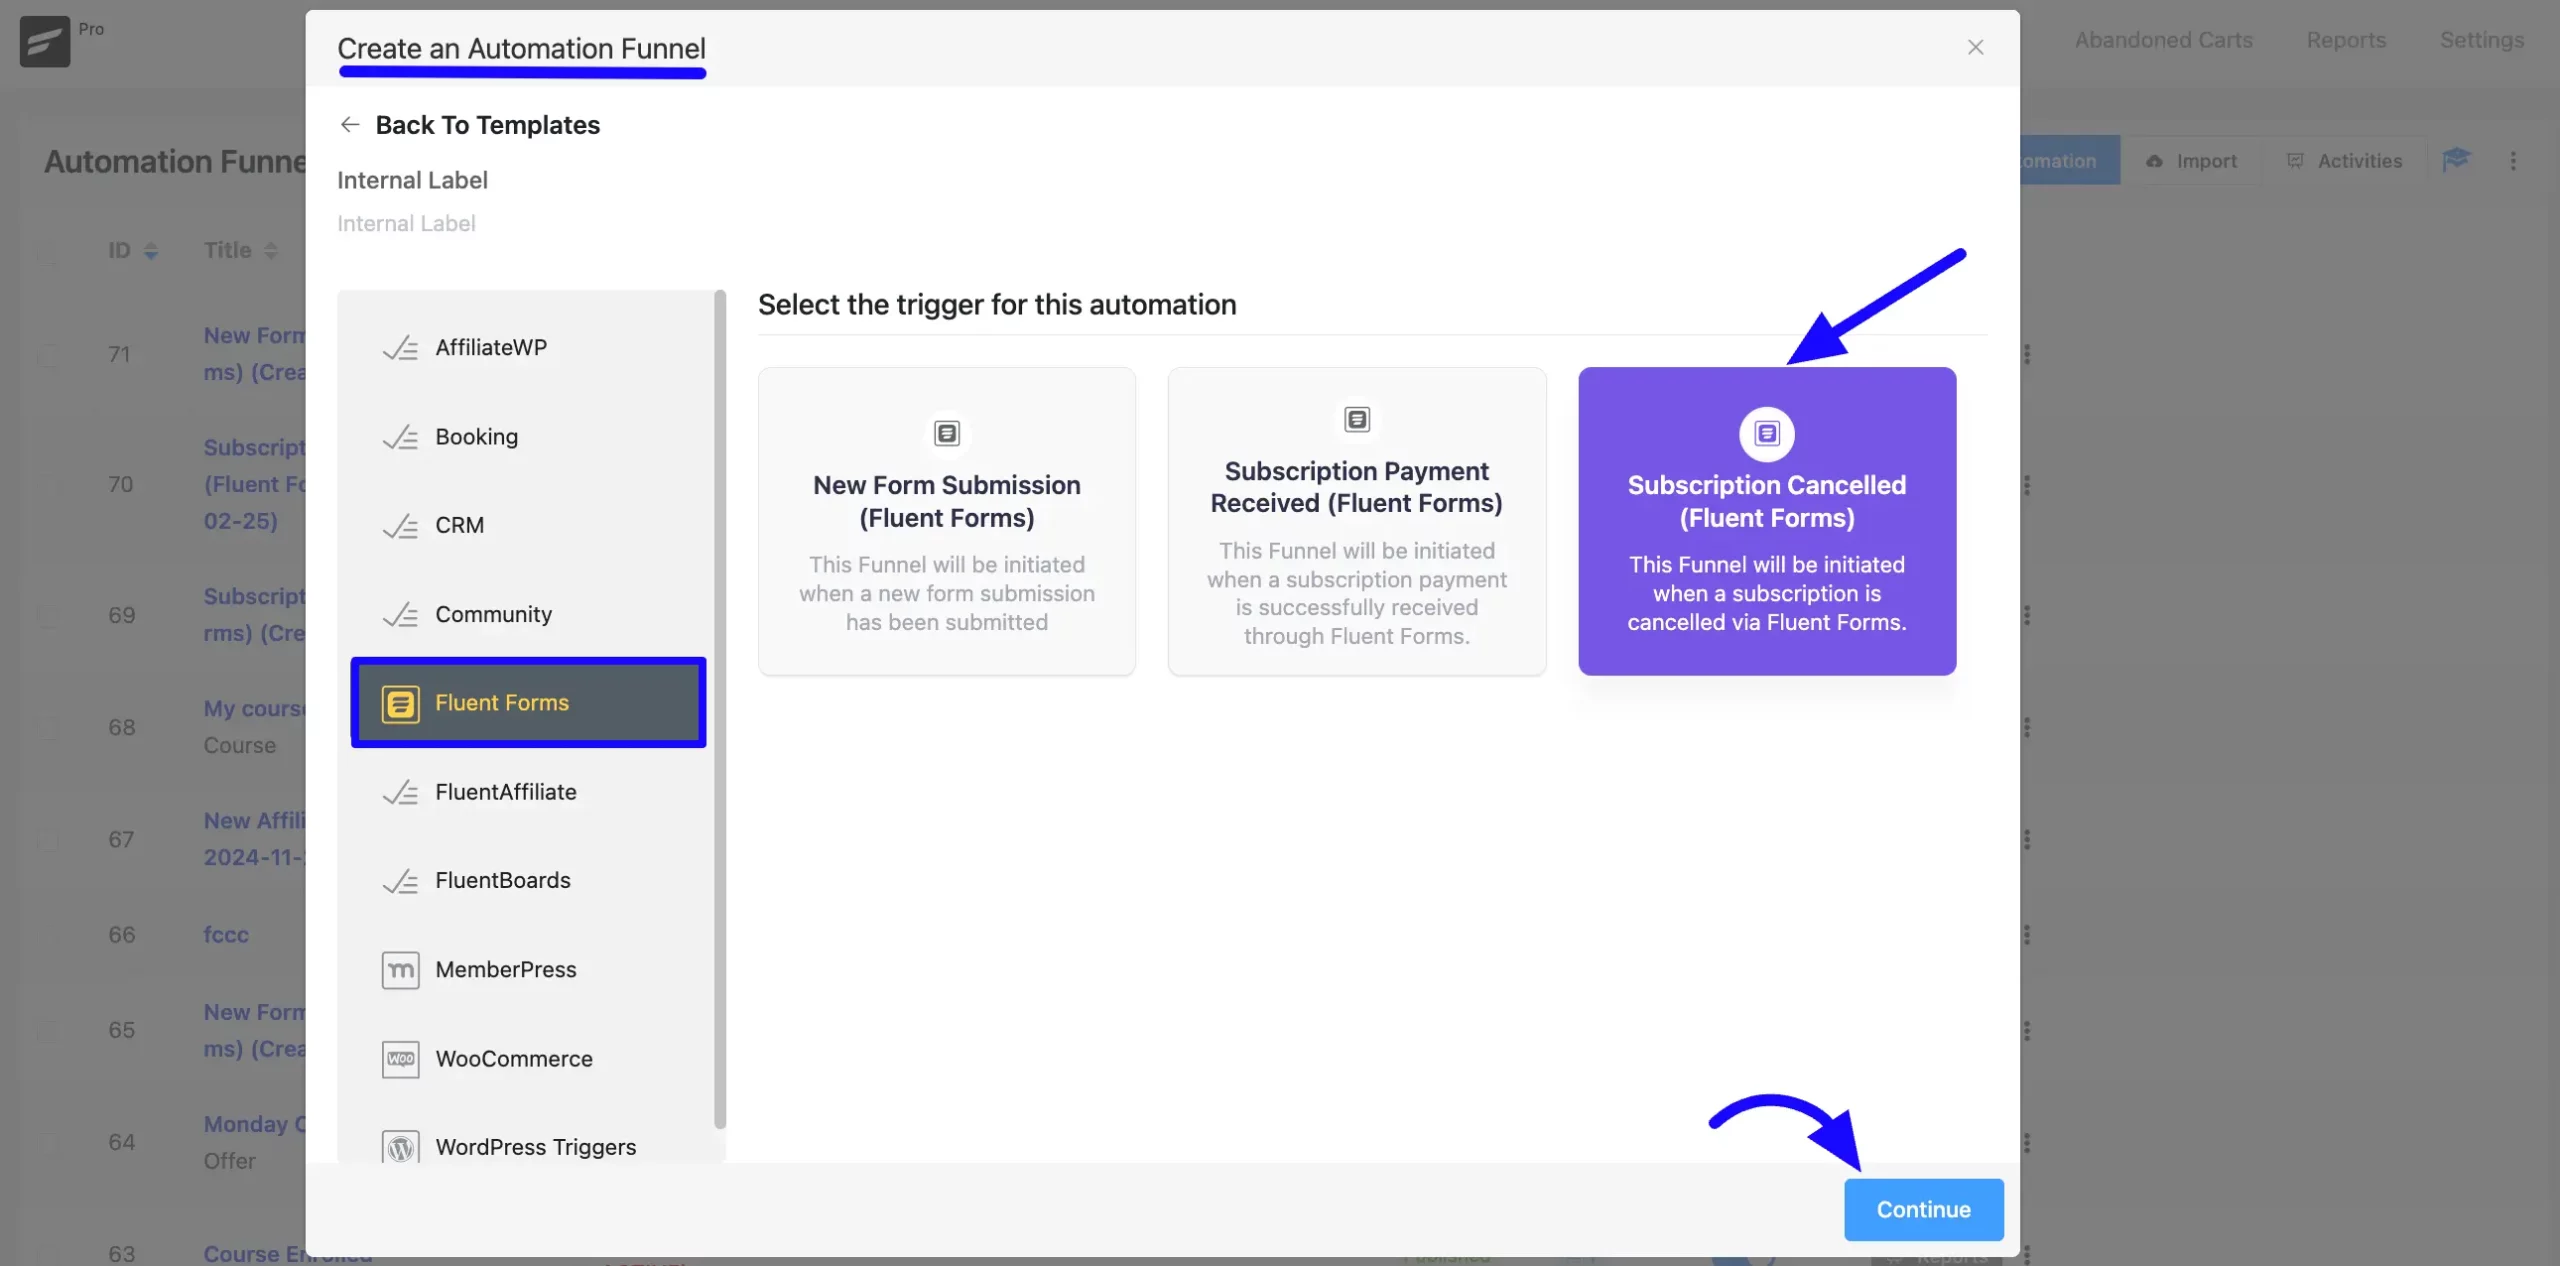
Task: Select the FluentAffiliate trigger category
Action: click(528, 792)
